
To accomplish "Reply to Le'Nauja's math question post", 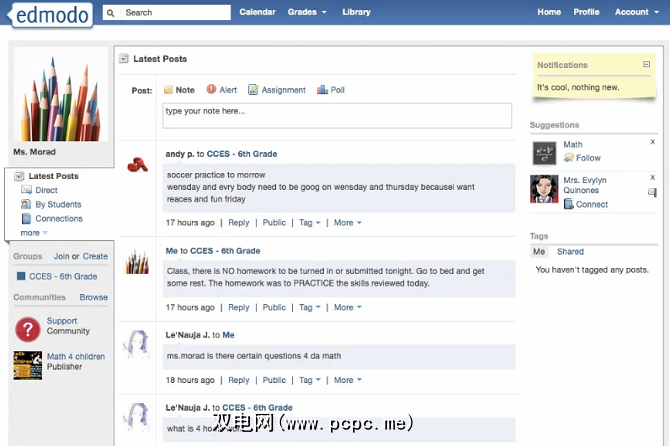I will click(238, 380).
